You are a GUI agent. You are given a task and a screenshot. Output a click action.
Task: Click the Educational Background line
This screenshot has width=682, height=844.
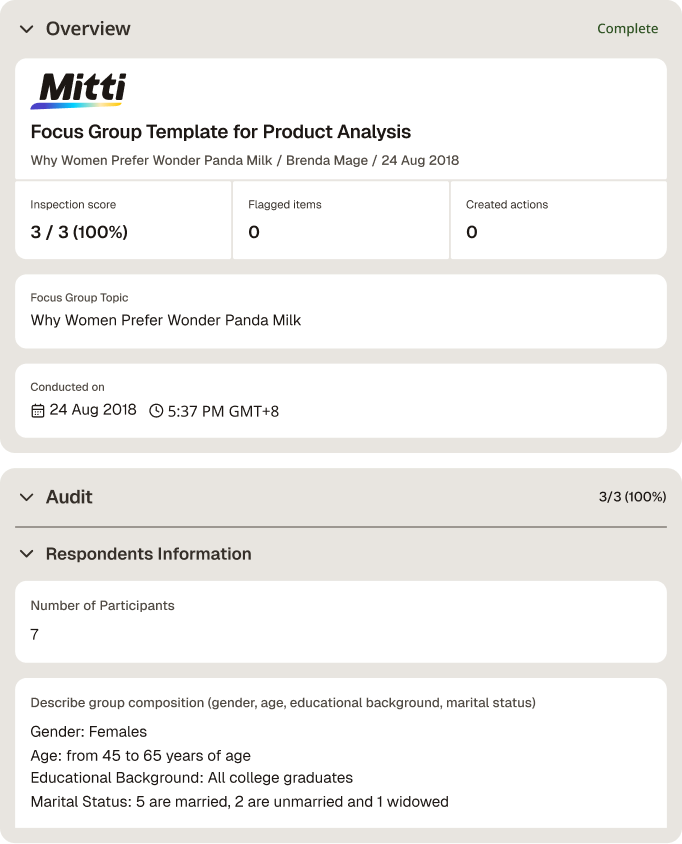tap(192, 778)
